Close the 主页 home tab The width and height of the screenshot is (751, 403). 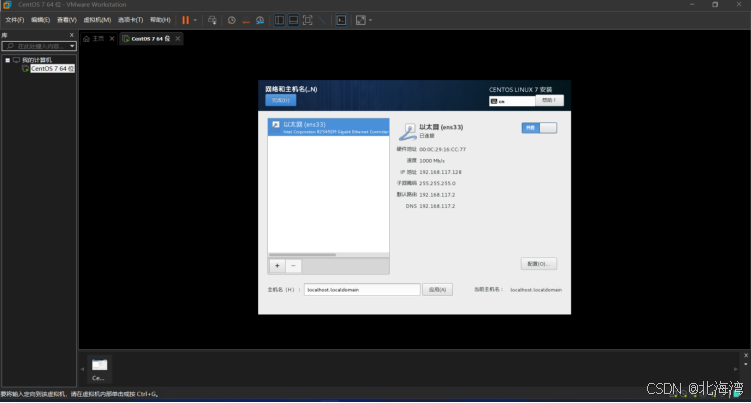pyautogui.click(x=112, y=38)
